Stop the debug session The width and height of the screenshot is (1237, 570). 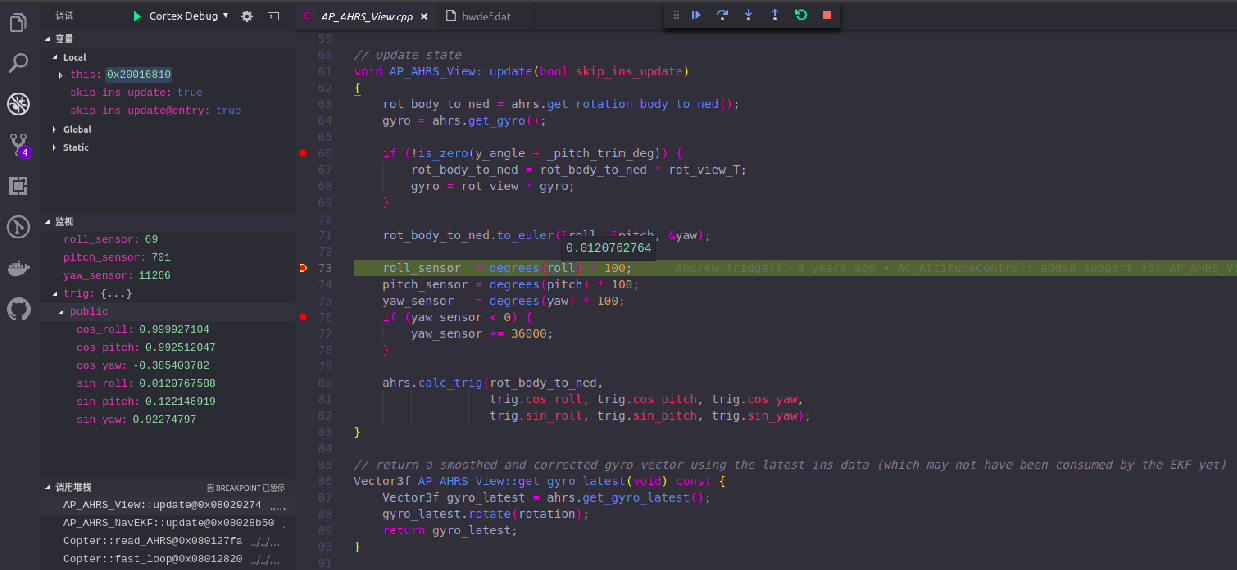(x=826, y=15)
